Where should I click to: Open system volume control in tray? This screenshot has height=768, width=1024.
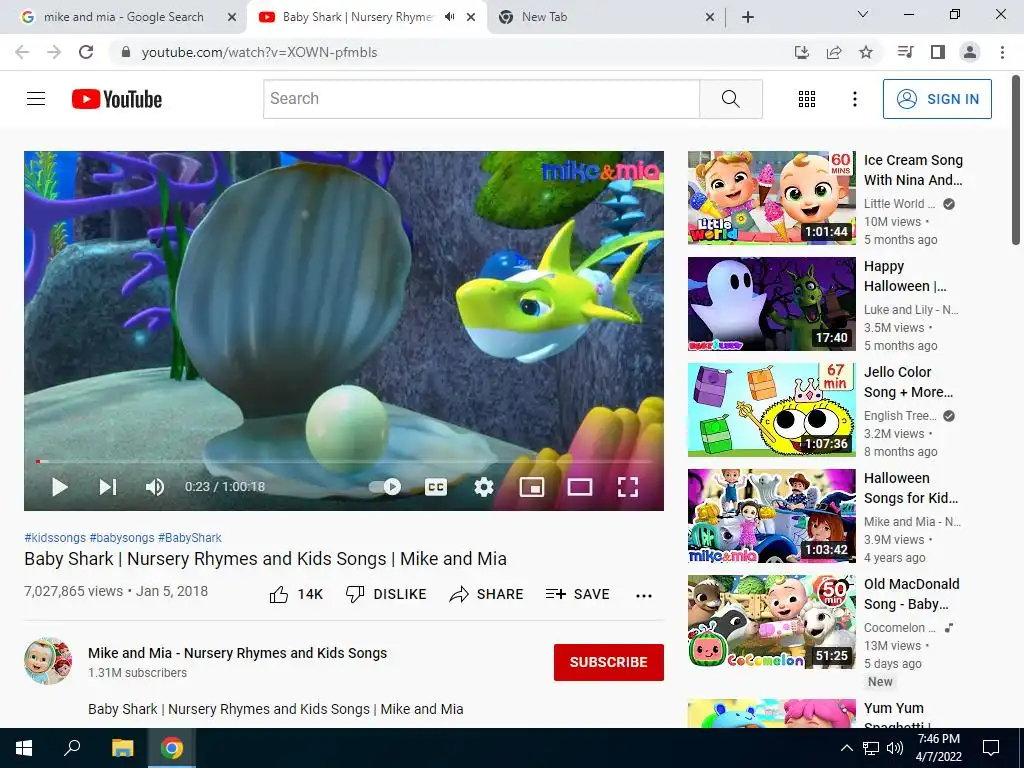895,748
